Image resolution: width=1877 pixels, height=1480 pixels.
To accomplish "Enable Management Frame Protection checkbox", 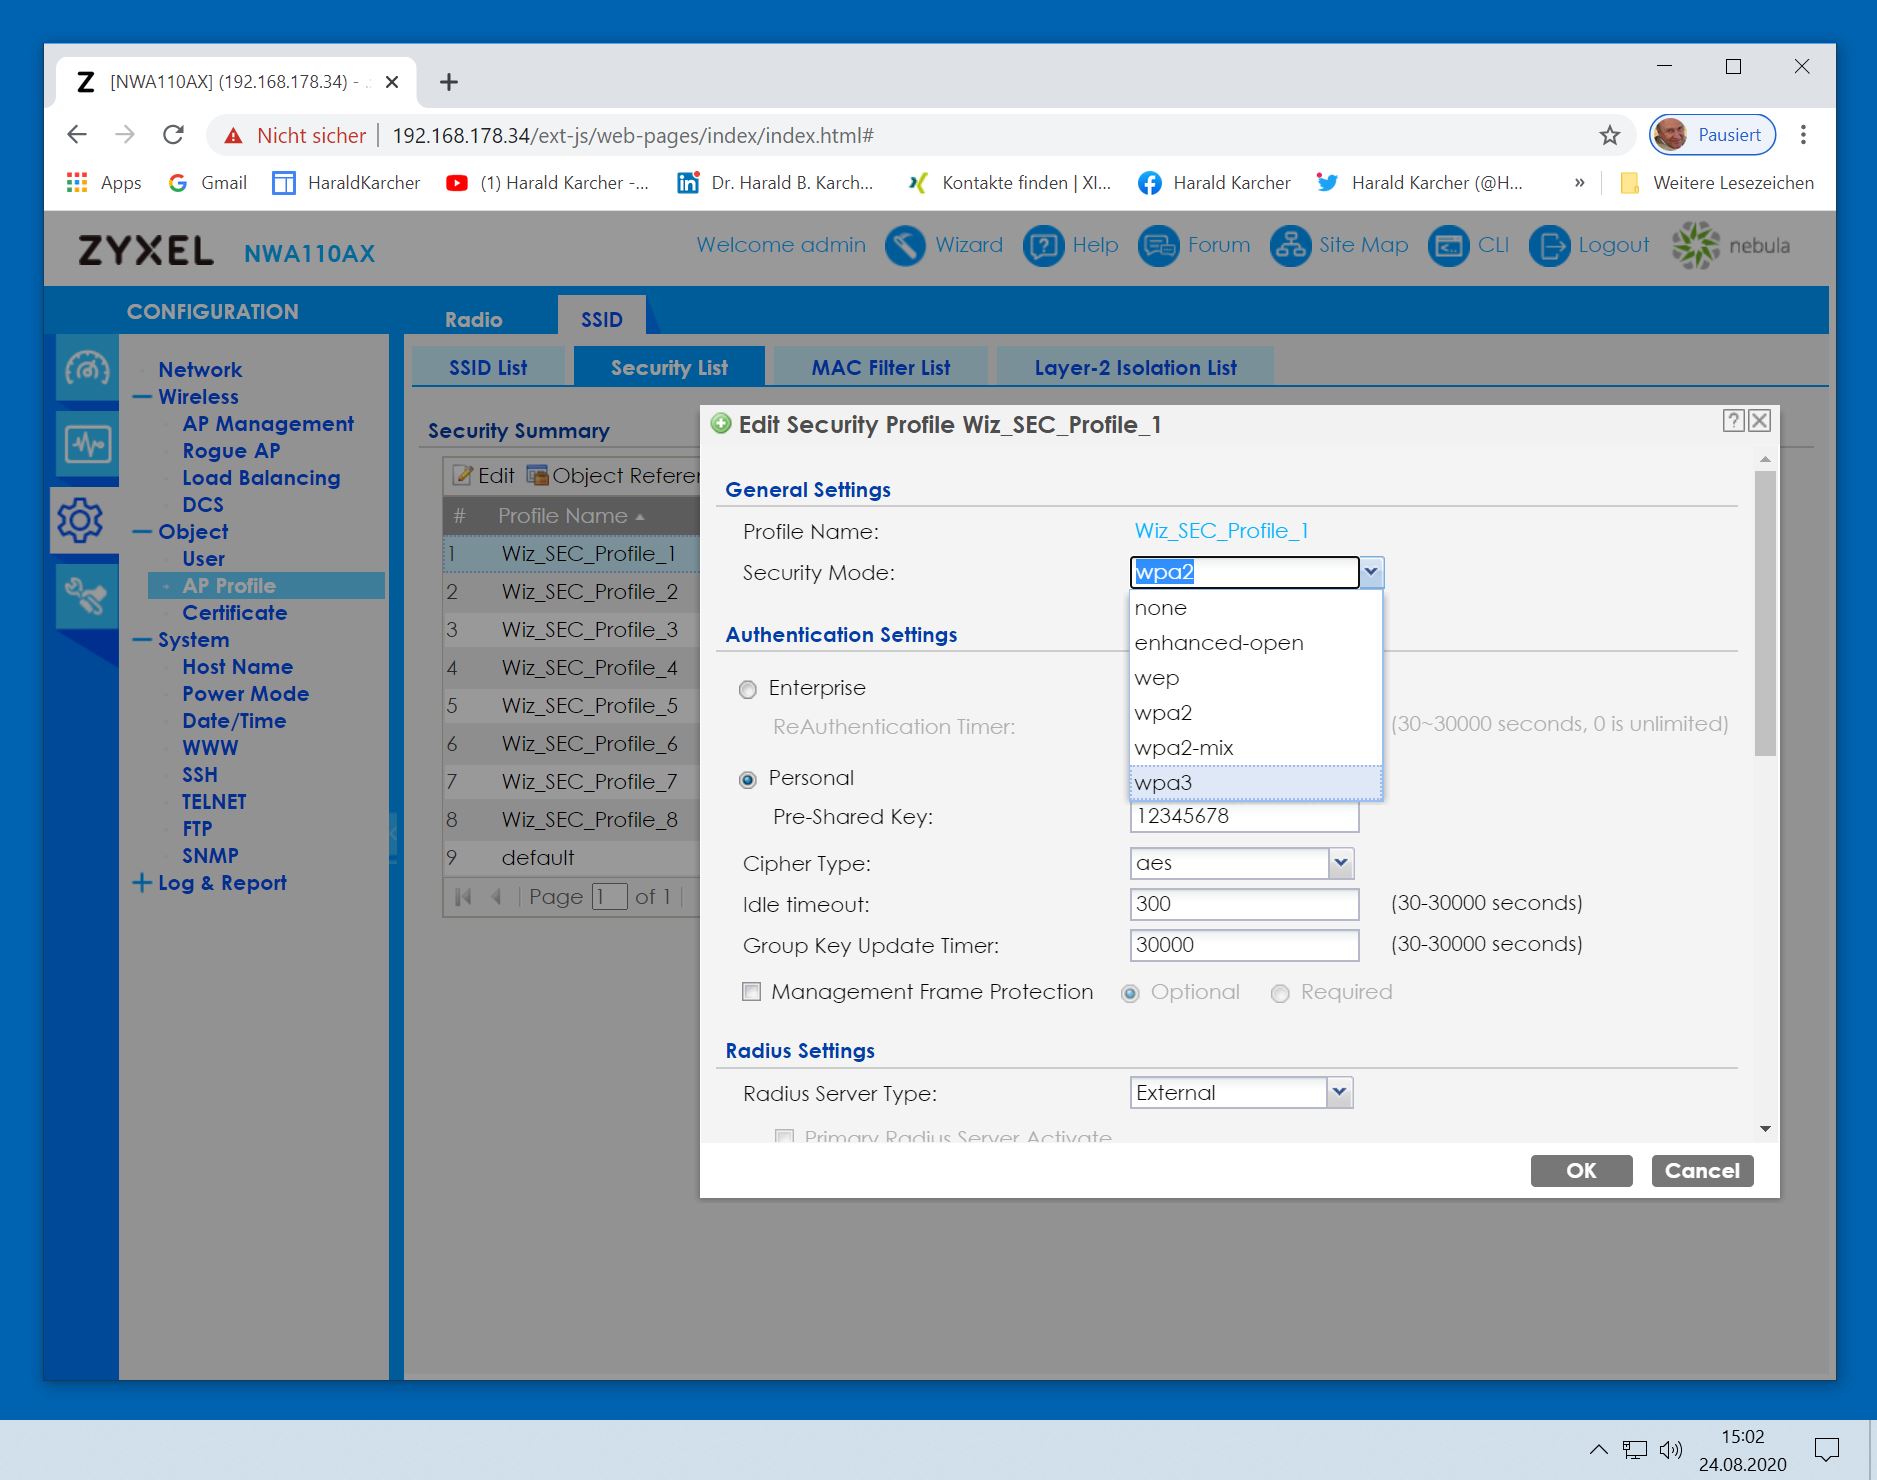I will [x=752, y=992].
